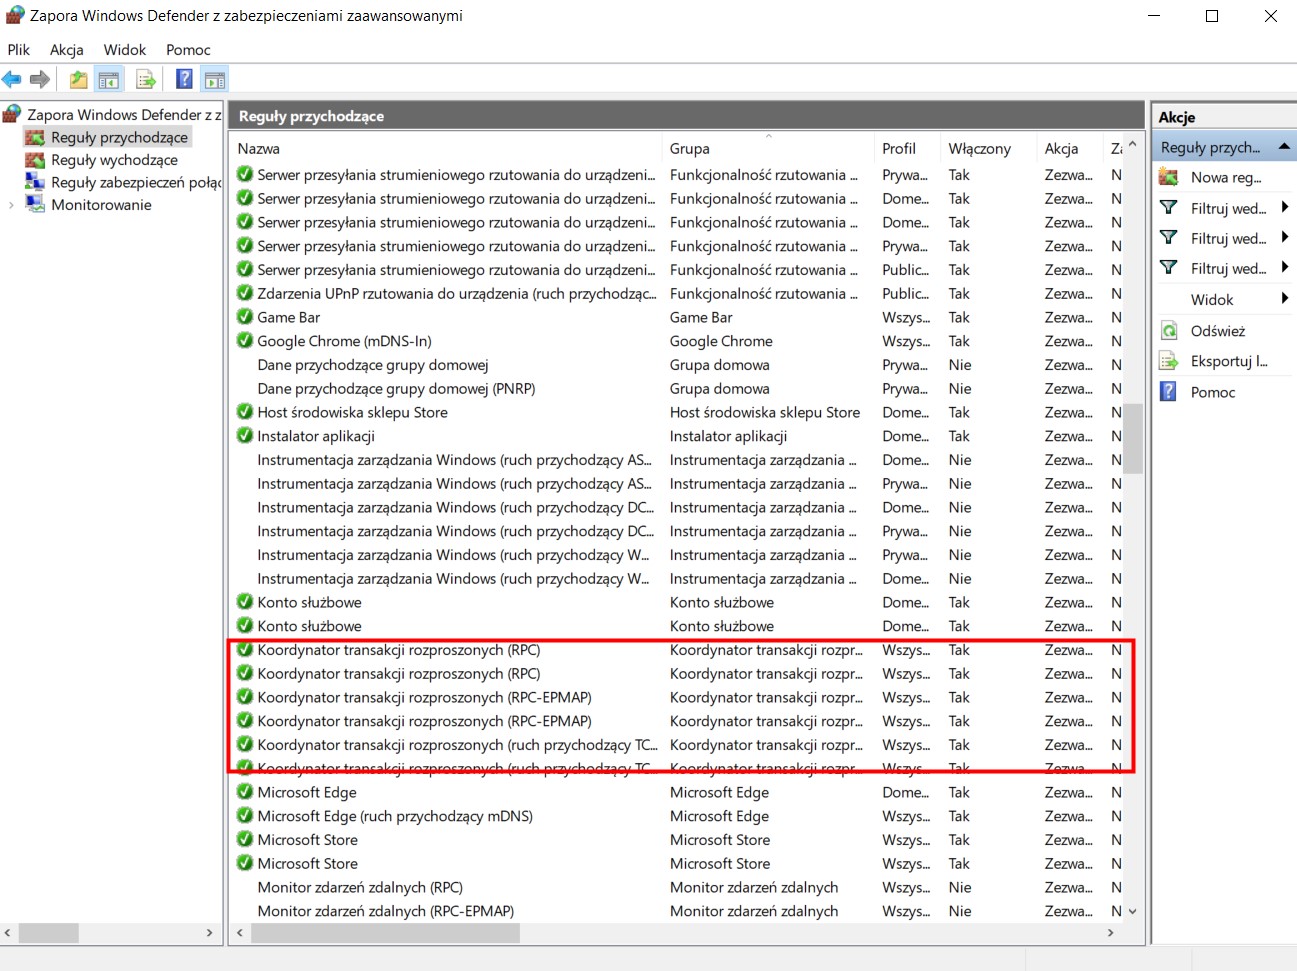Select Reguły przychodzące in the tree
1297x971 pixels.
(x=119, y=137)
